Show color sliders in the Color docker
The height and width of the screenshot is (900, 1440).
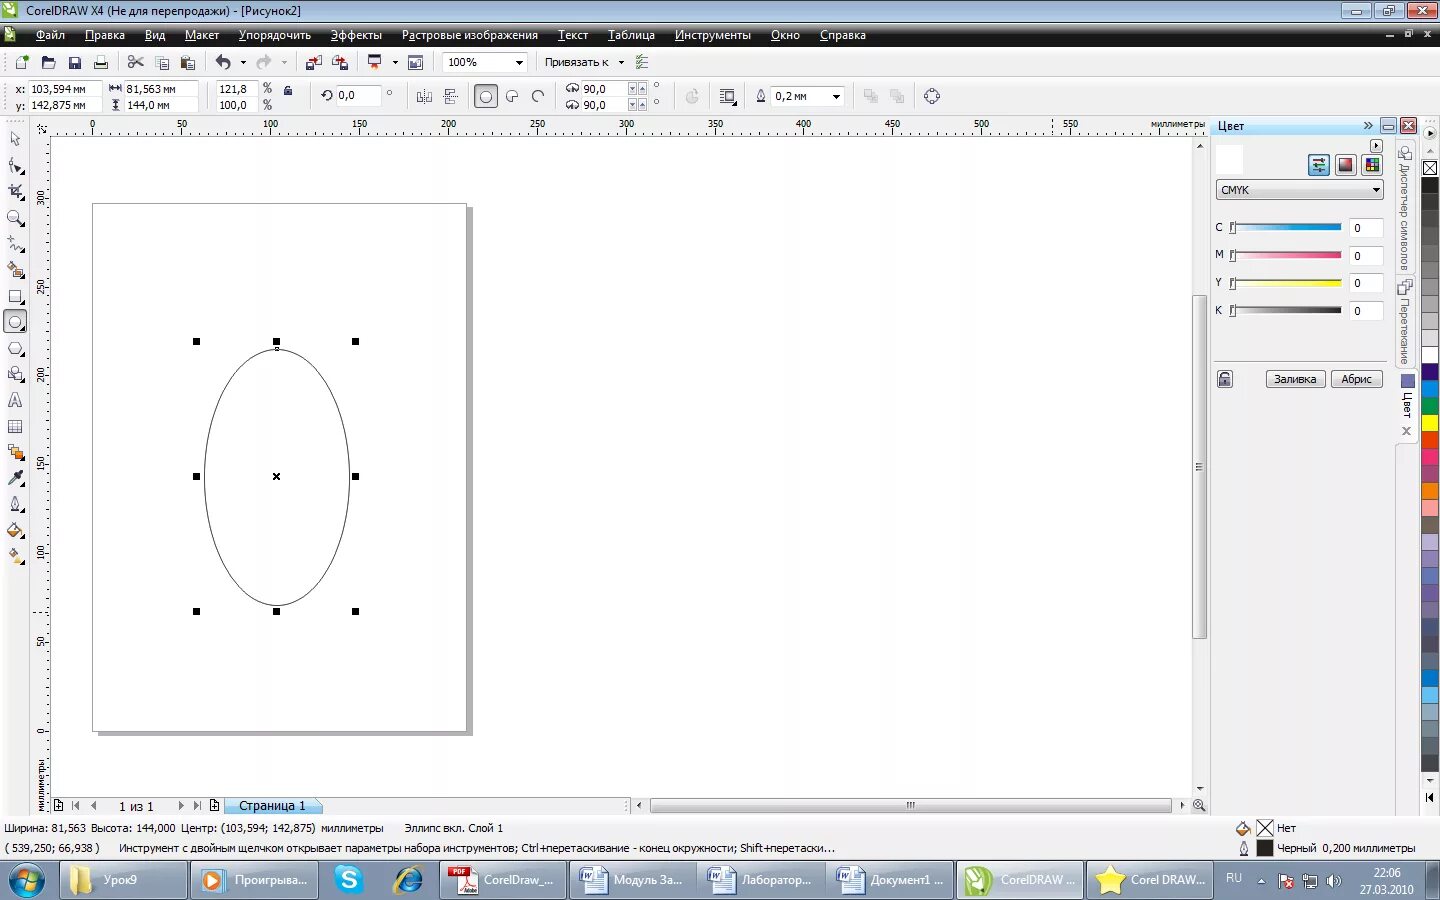1319,165
